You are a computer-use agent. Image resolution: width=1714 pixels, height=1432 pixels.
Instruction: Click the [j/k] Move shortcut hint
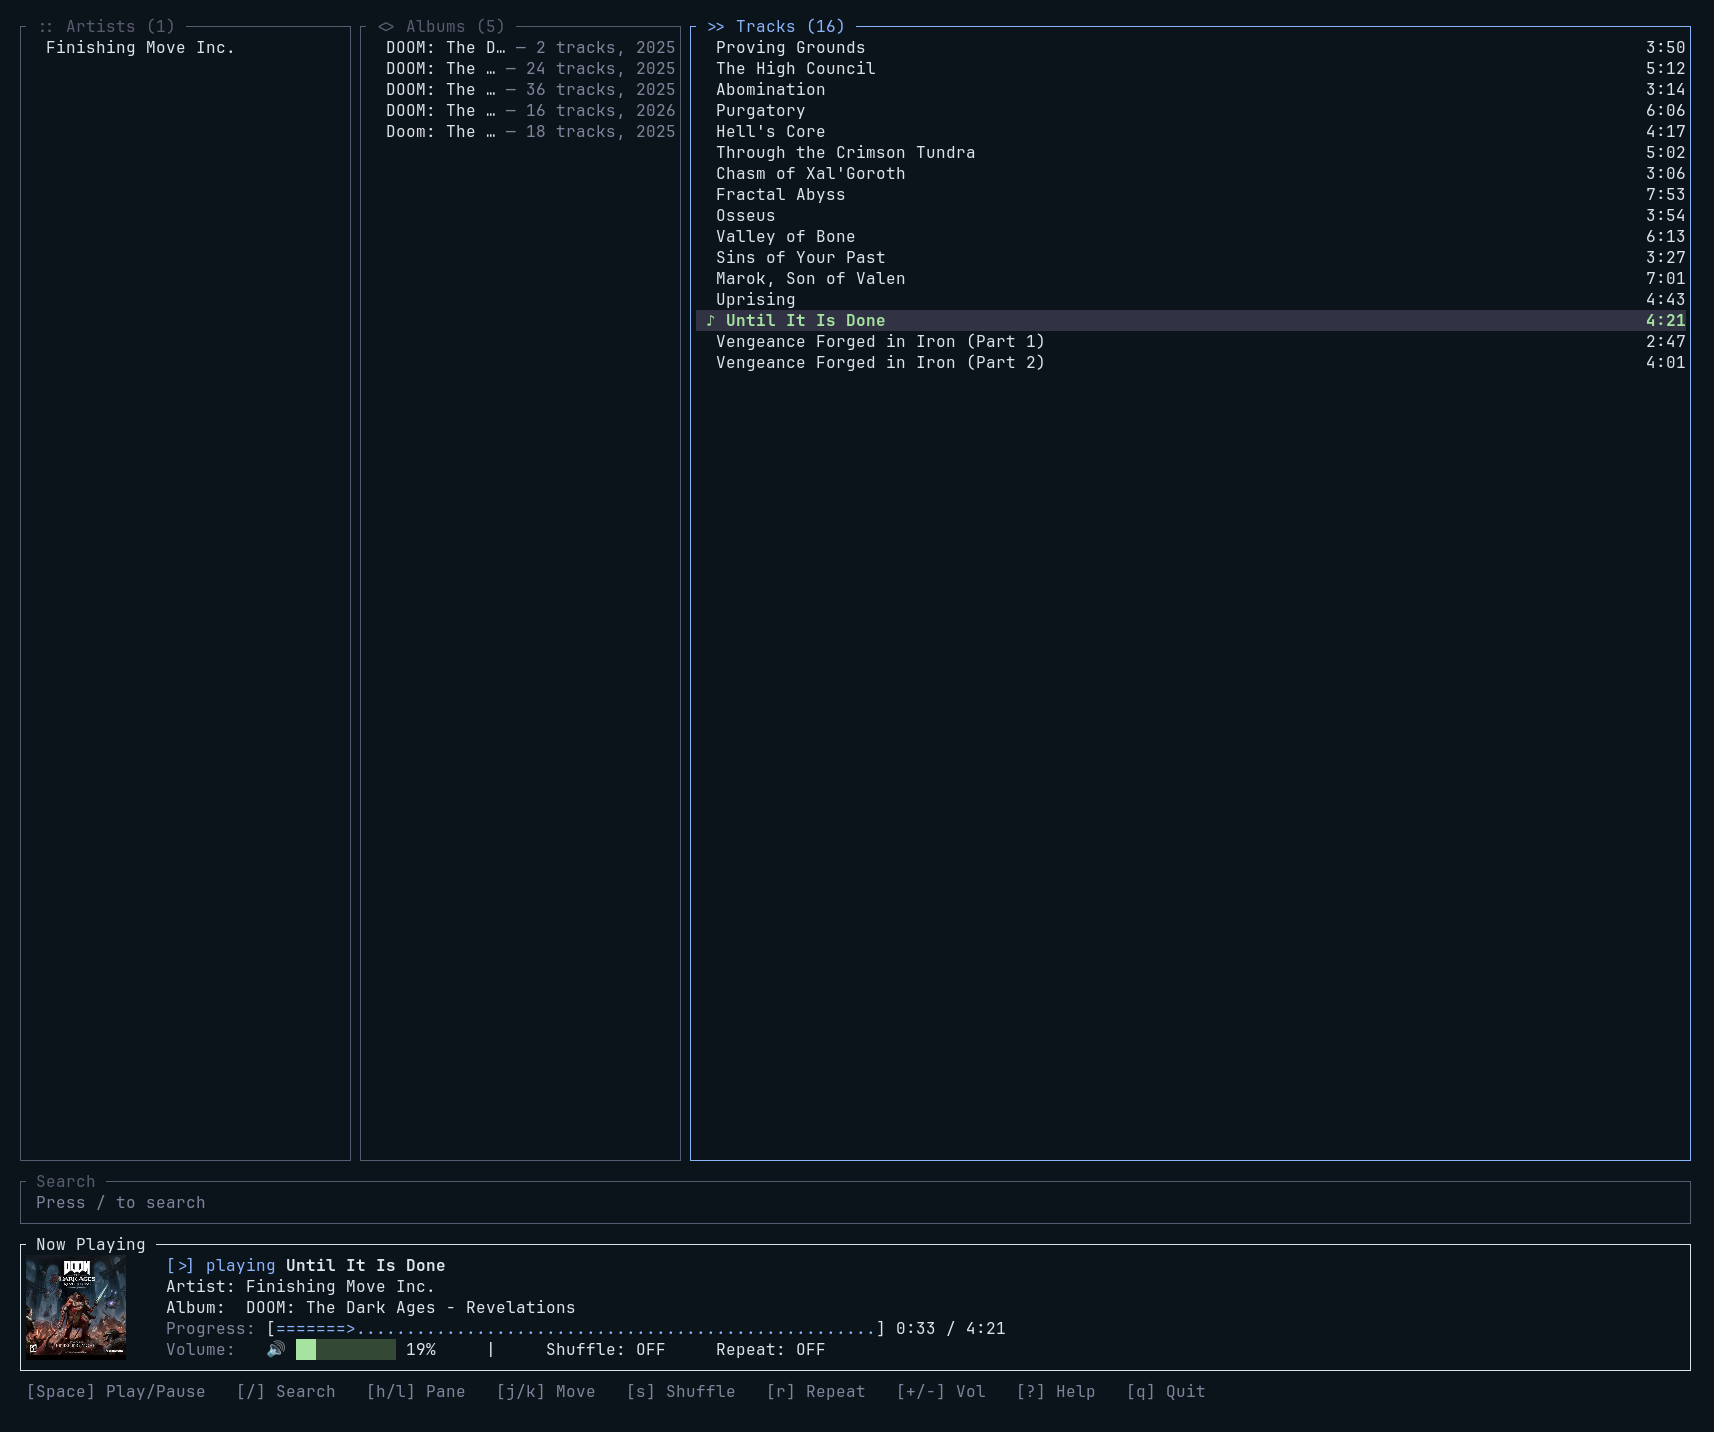[x=546, y=1392]
